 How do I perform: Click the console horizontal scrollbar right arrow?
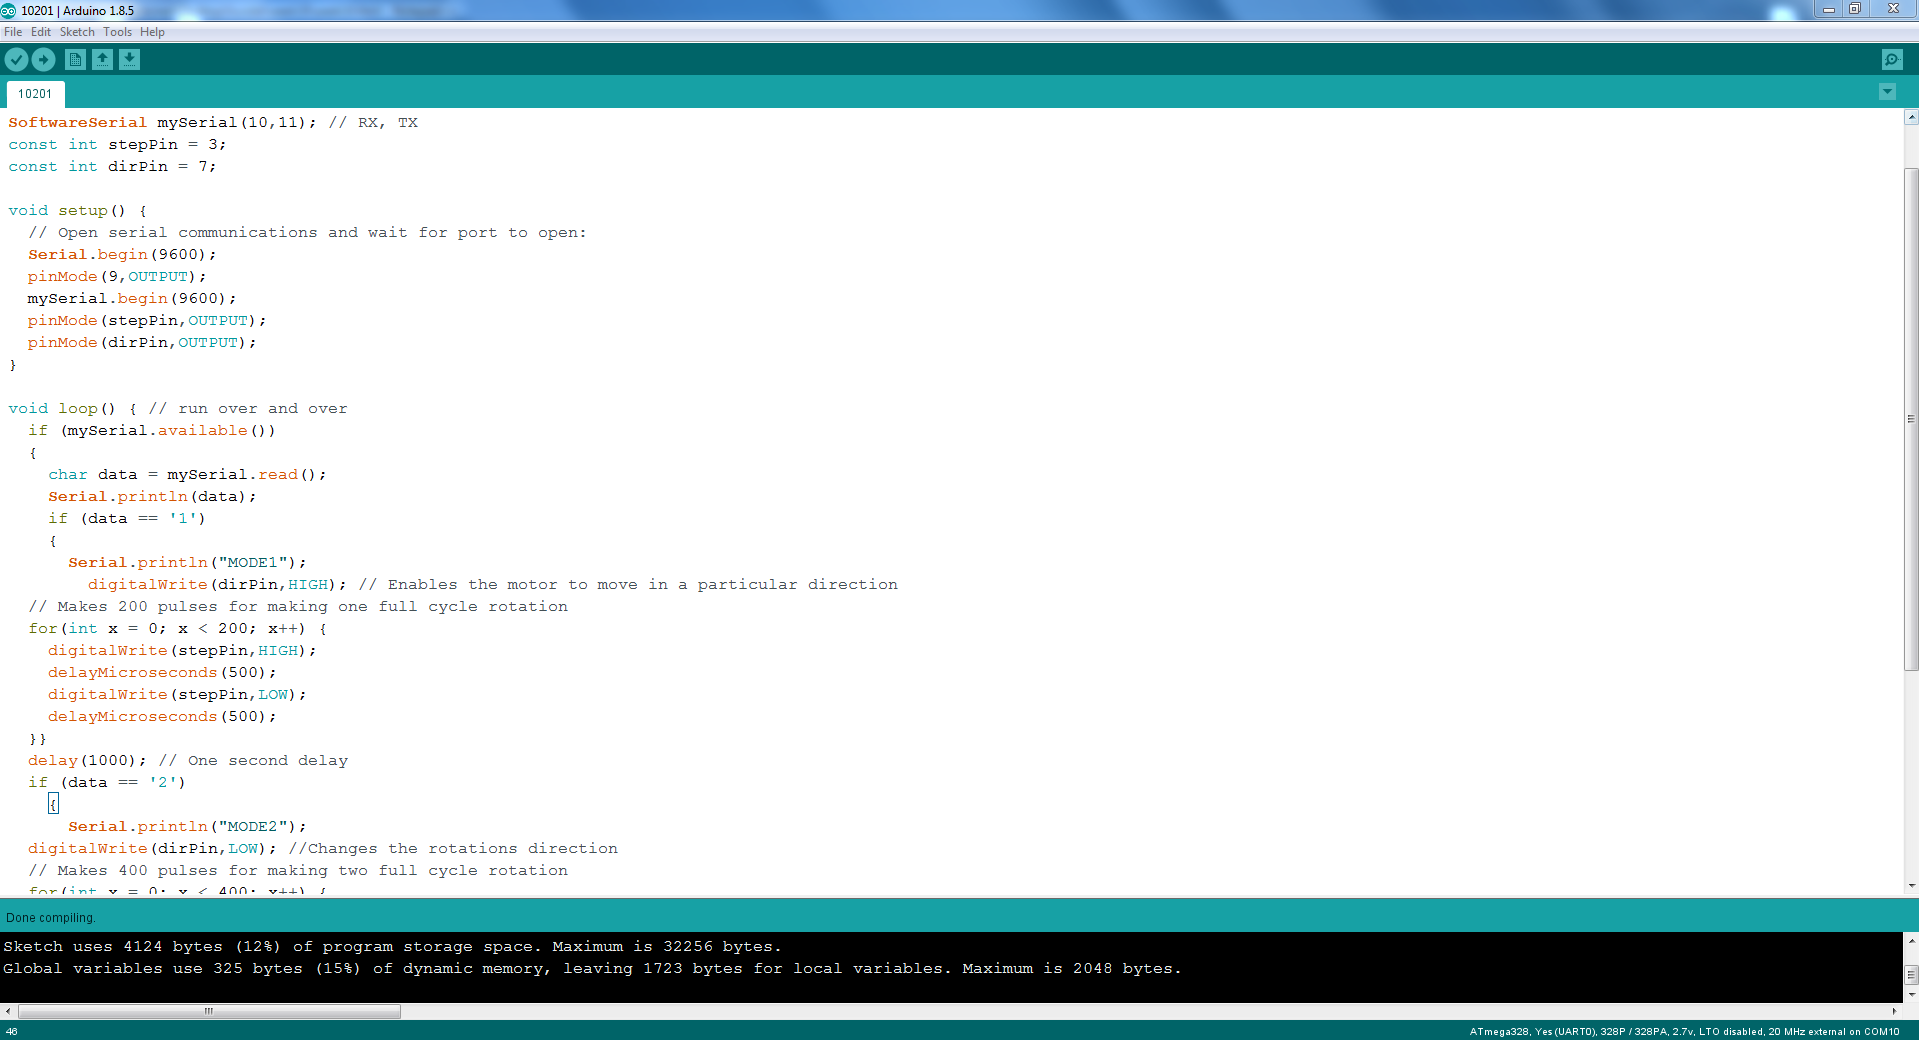[x=1894, y=1011]
